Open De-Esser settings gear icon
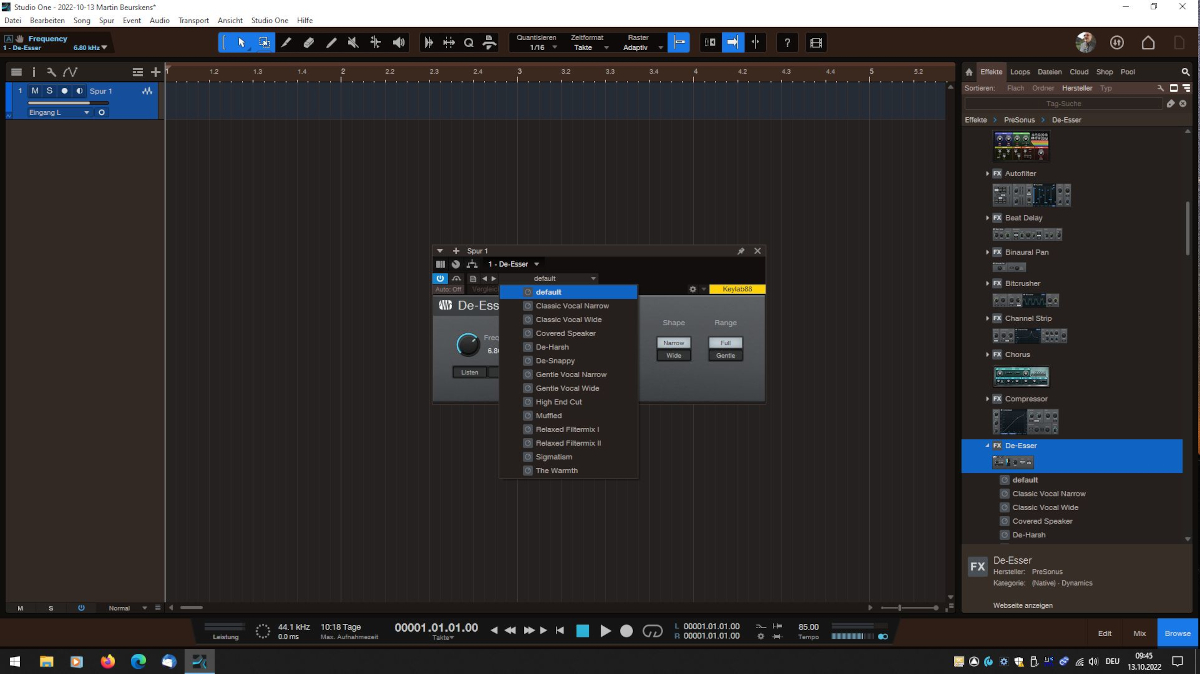Viewport: 1200px width, 674px height. 692,289
